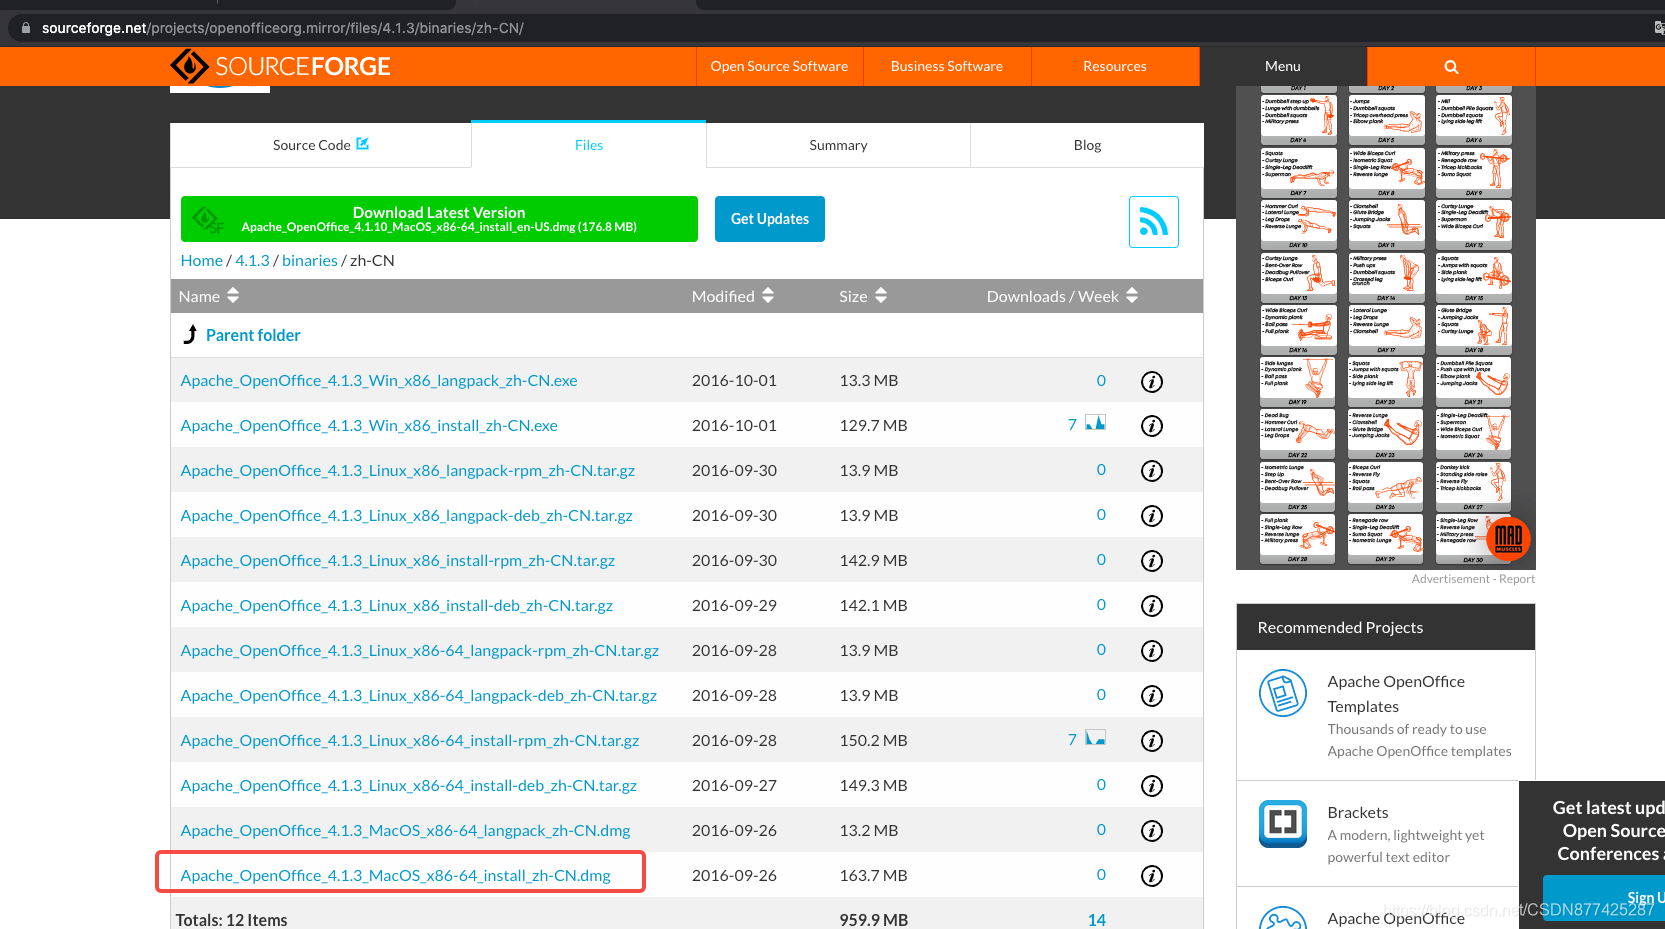
Task: Switch to the Blog tab
Action: (1087, 145)
